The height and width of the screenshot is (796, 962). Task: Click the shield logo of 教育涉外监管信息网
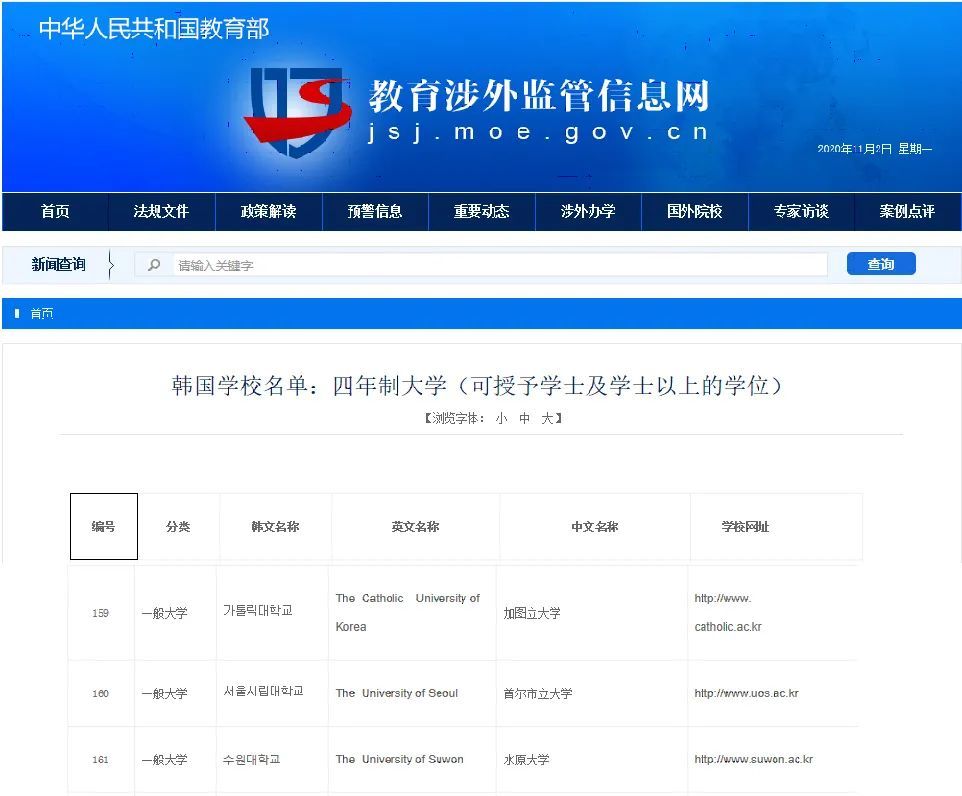(x=297, y=112)
